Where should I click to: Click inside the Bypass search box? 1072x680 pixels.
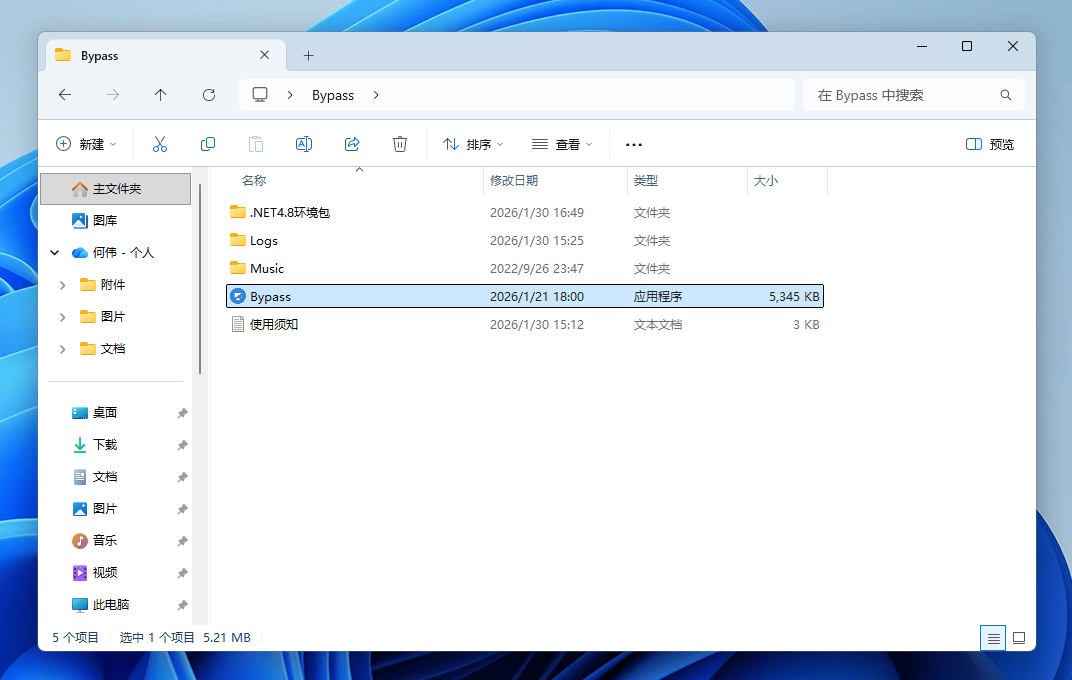coord(905,94)
